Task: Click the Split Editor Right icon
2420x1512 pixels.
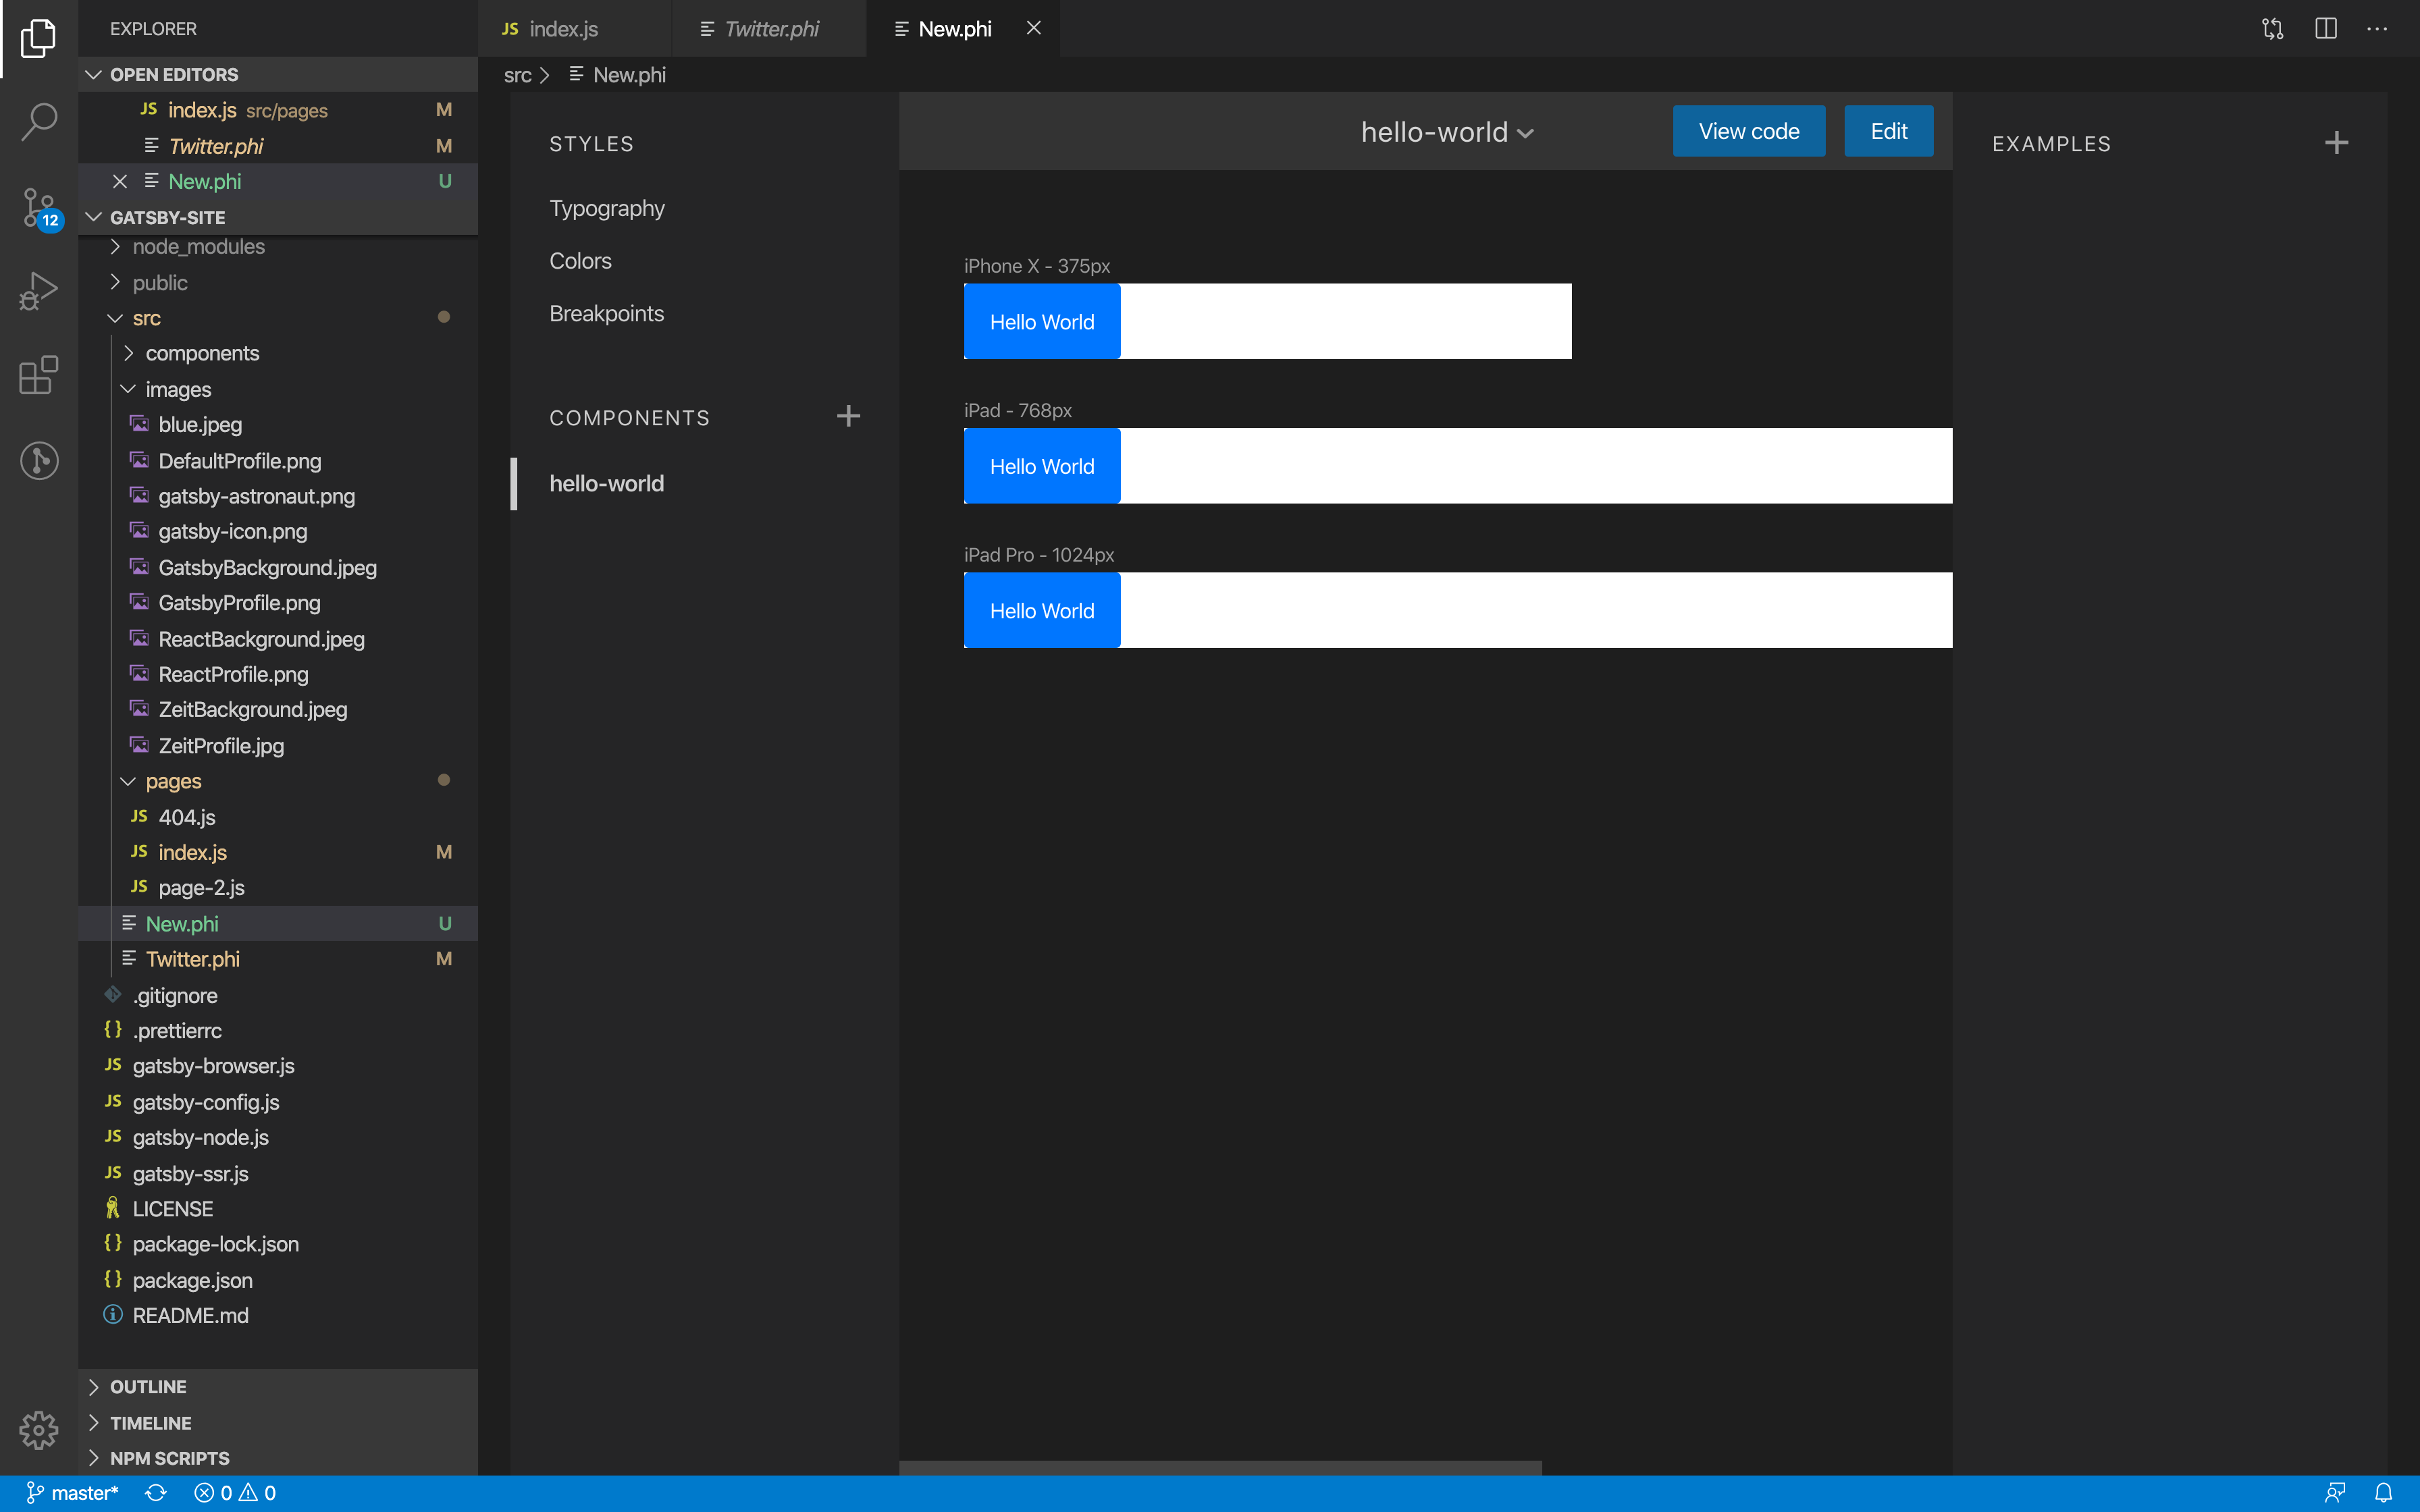Action: click(x=2325, y=29)
